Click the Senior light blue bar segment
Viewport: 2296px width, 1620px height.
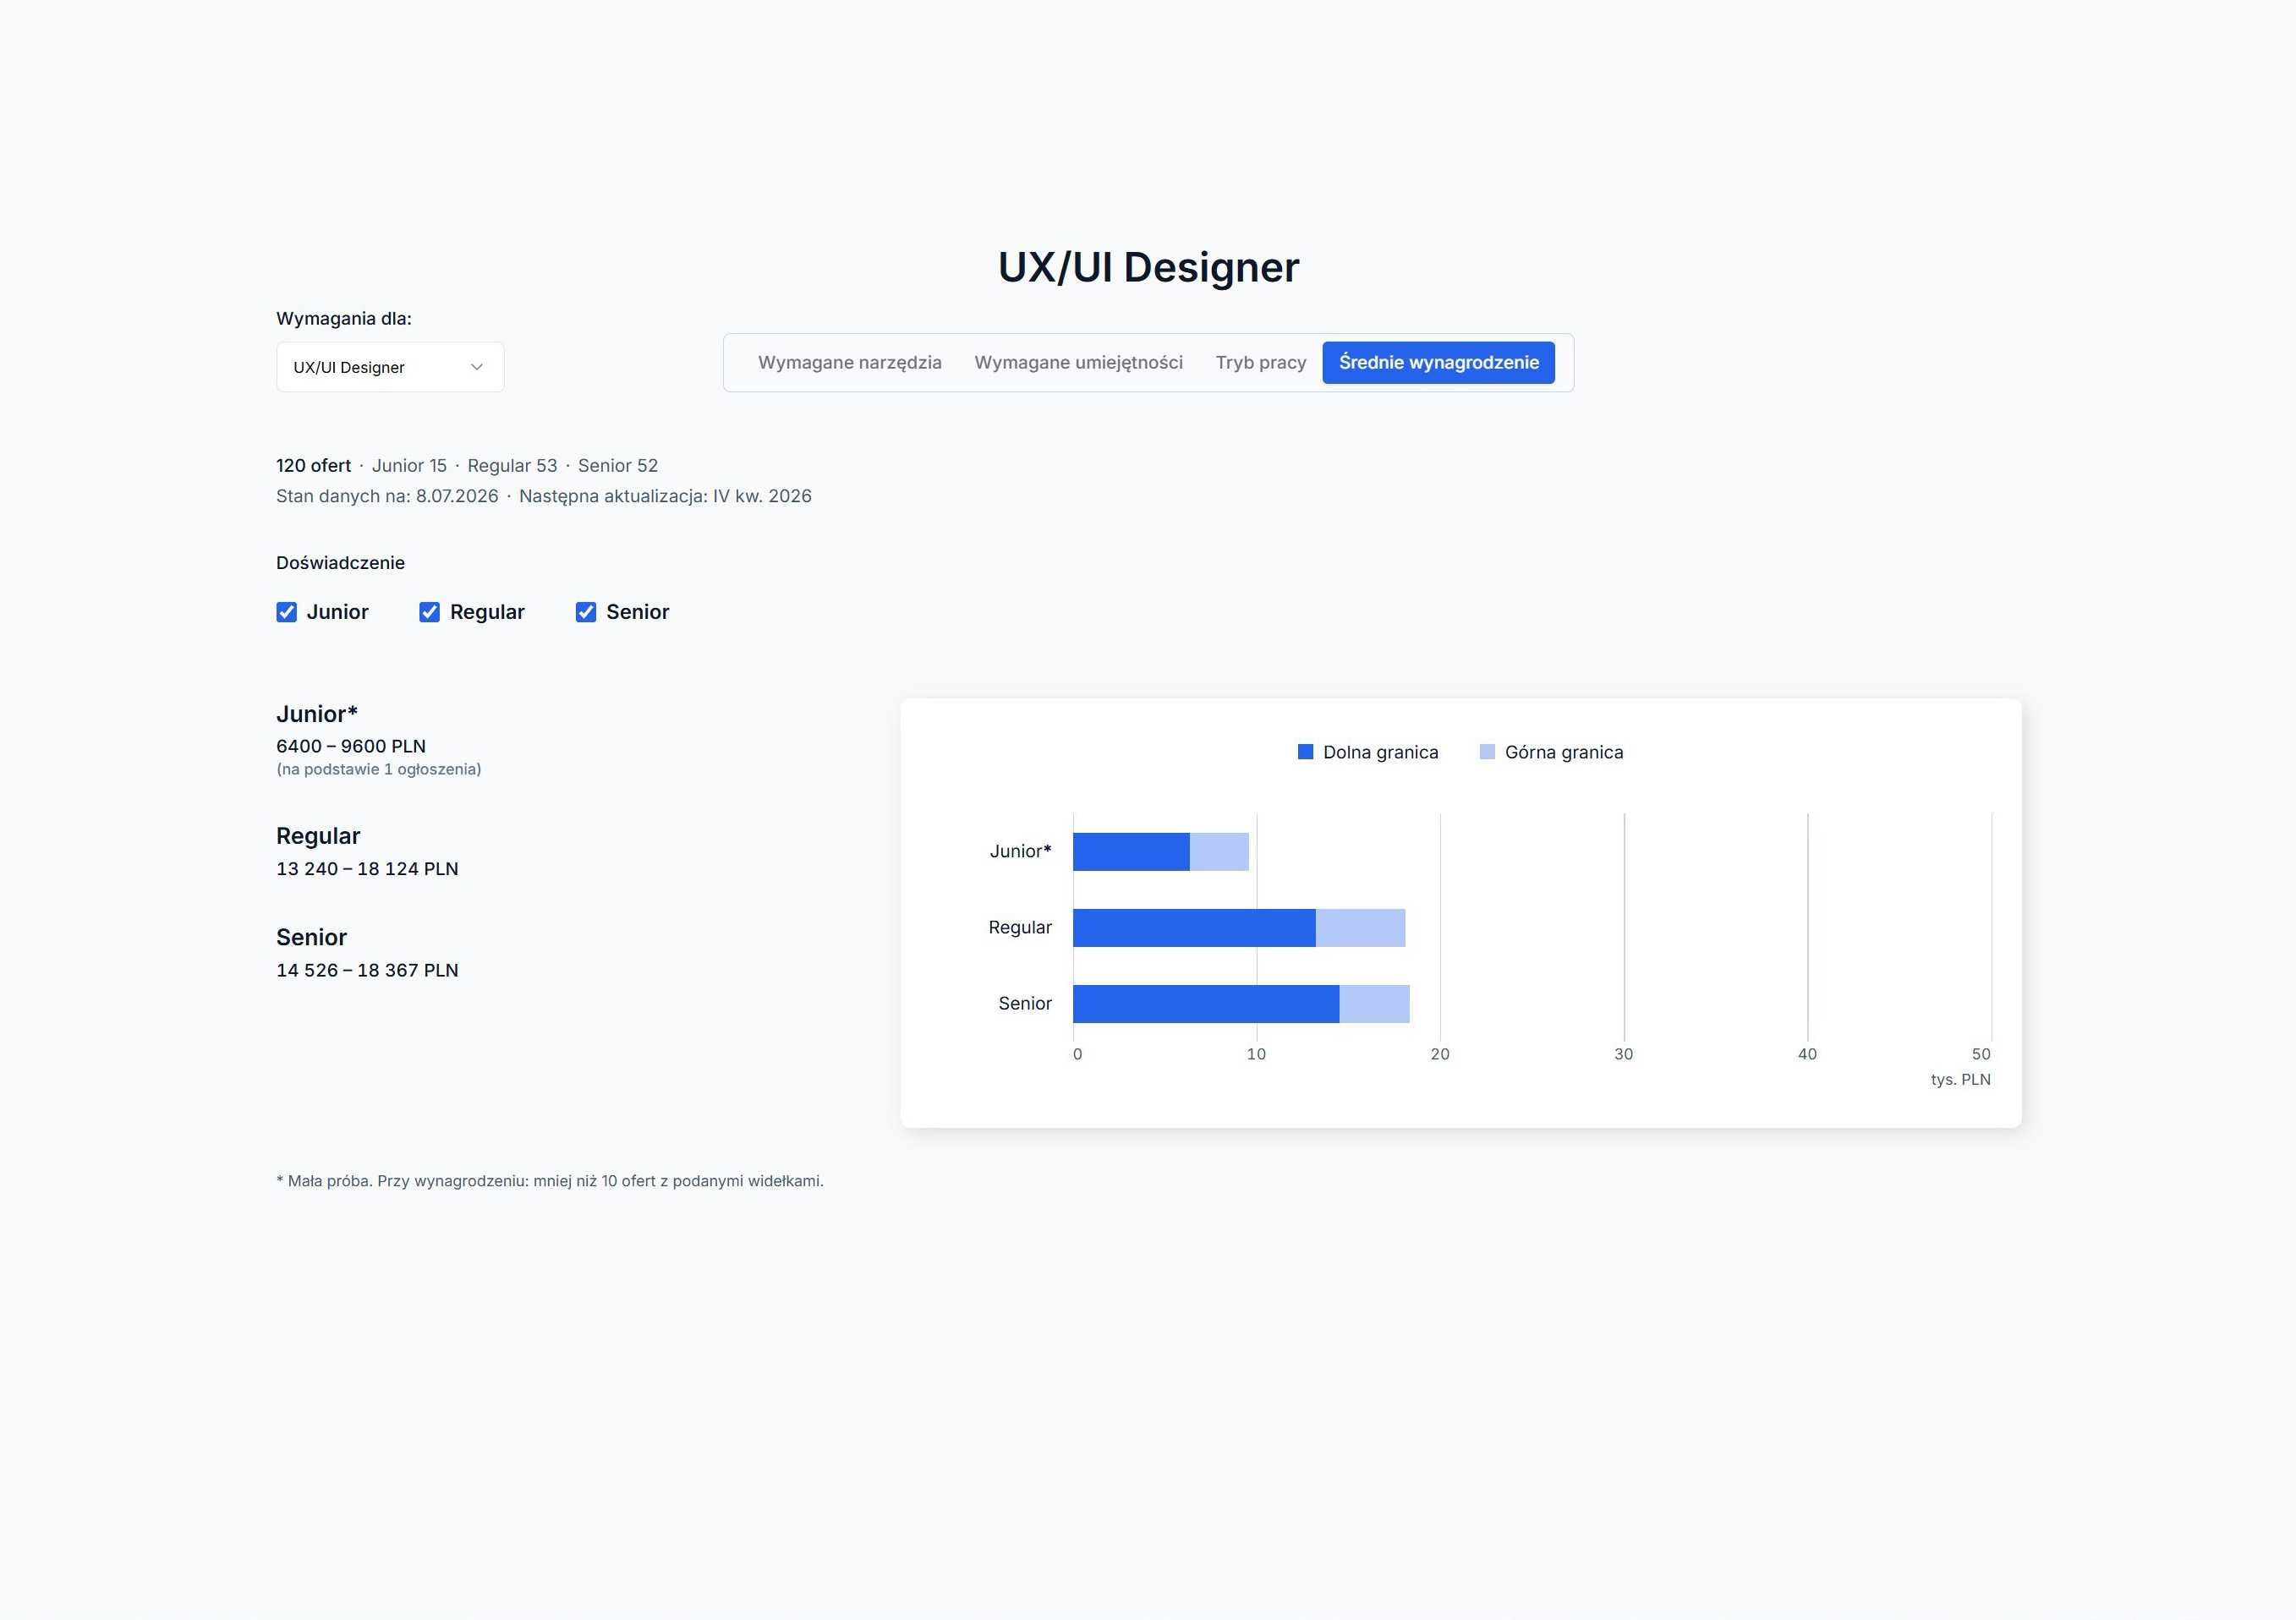[x=1374, y=1004]
